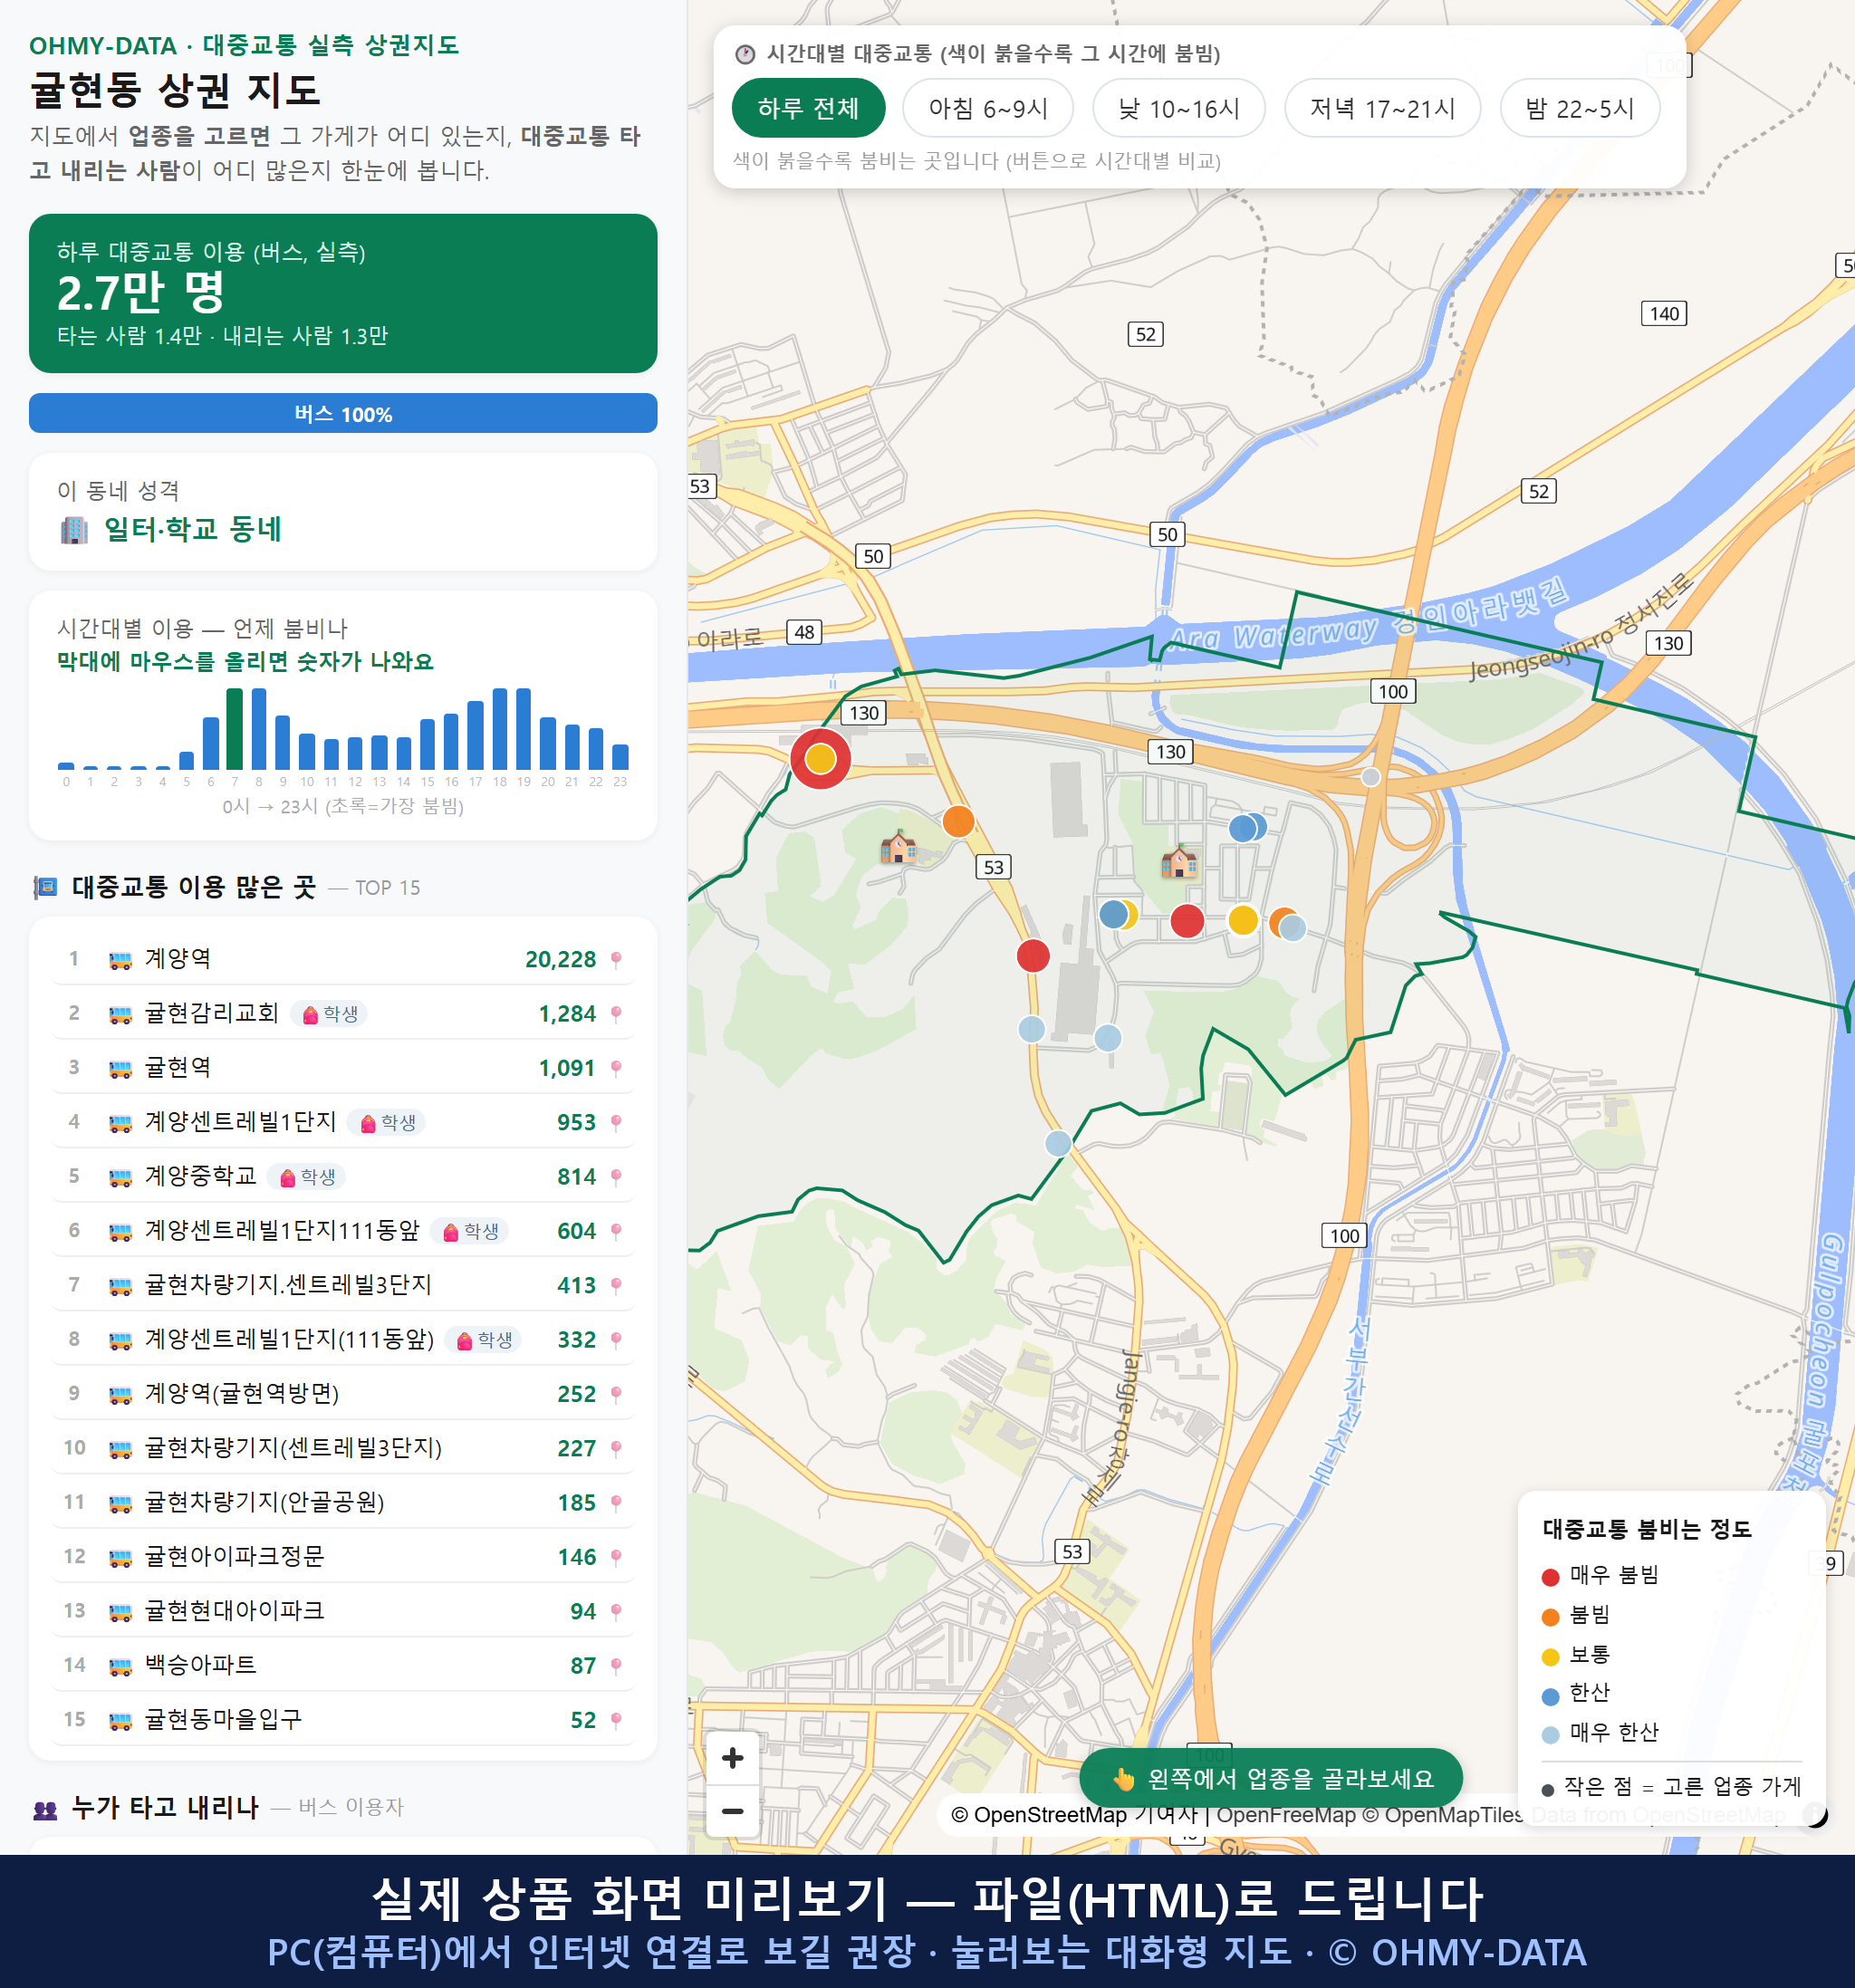Click the pale blue marker on lower road 53

(x=1058, y=1142)
